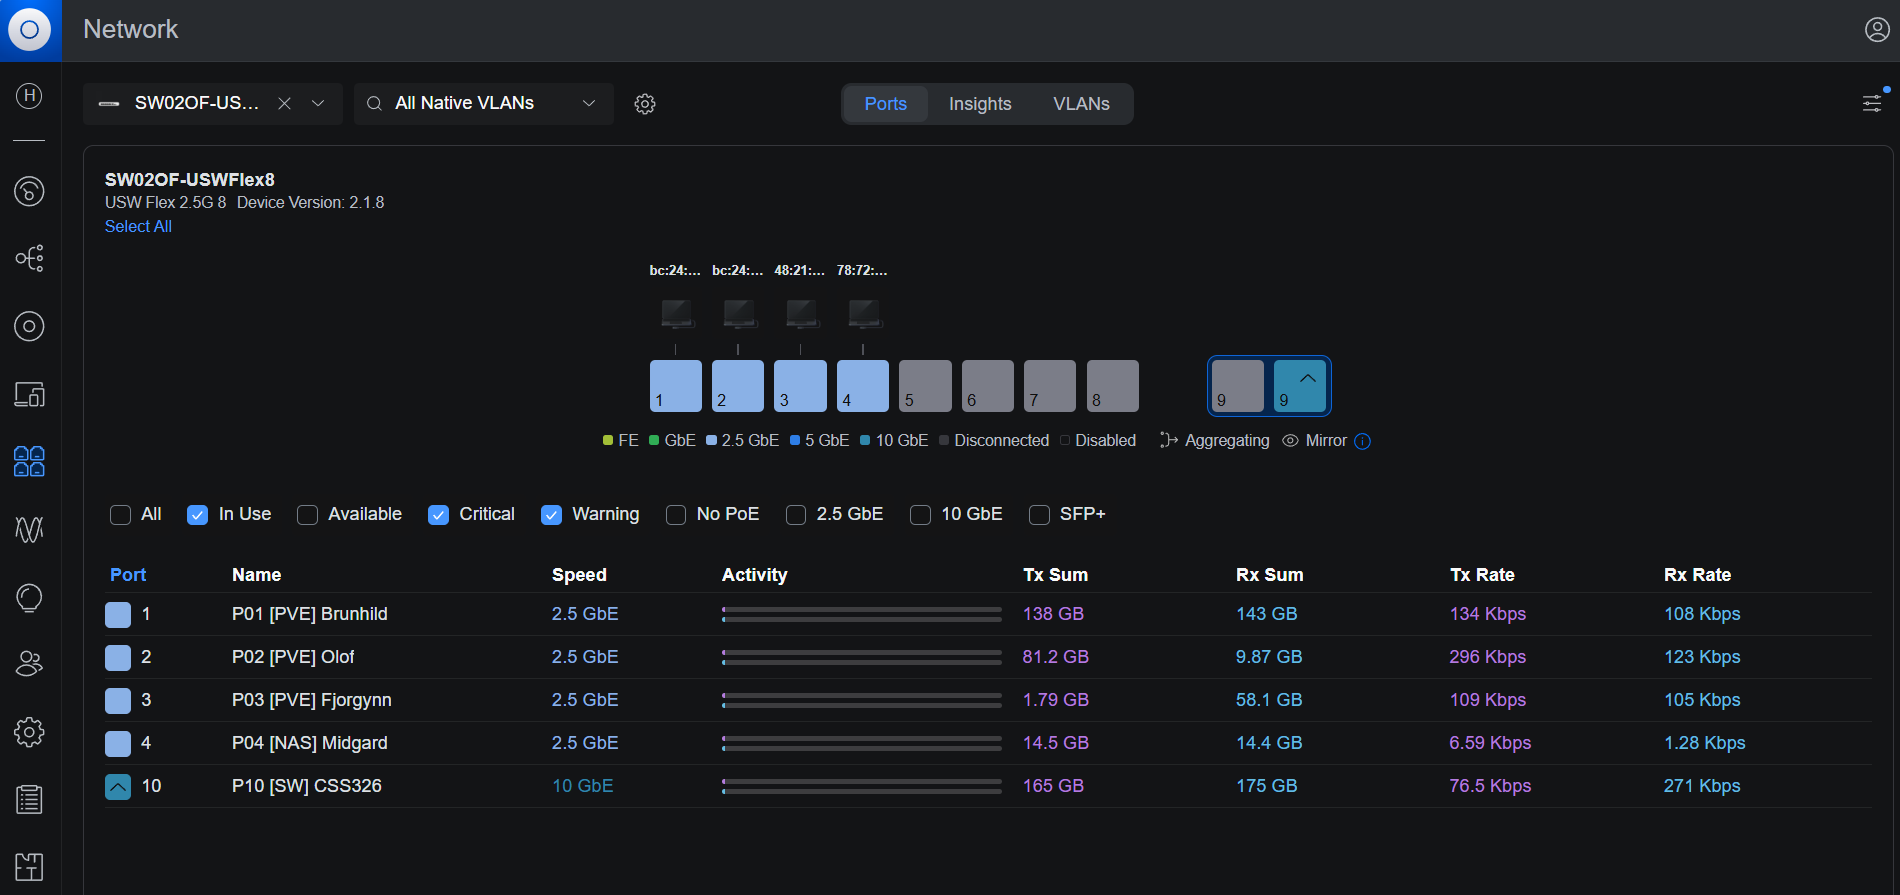Sort by the Activity column header
The image size is (1900, 895).
[755, 575]
